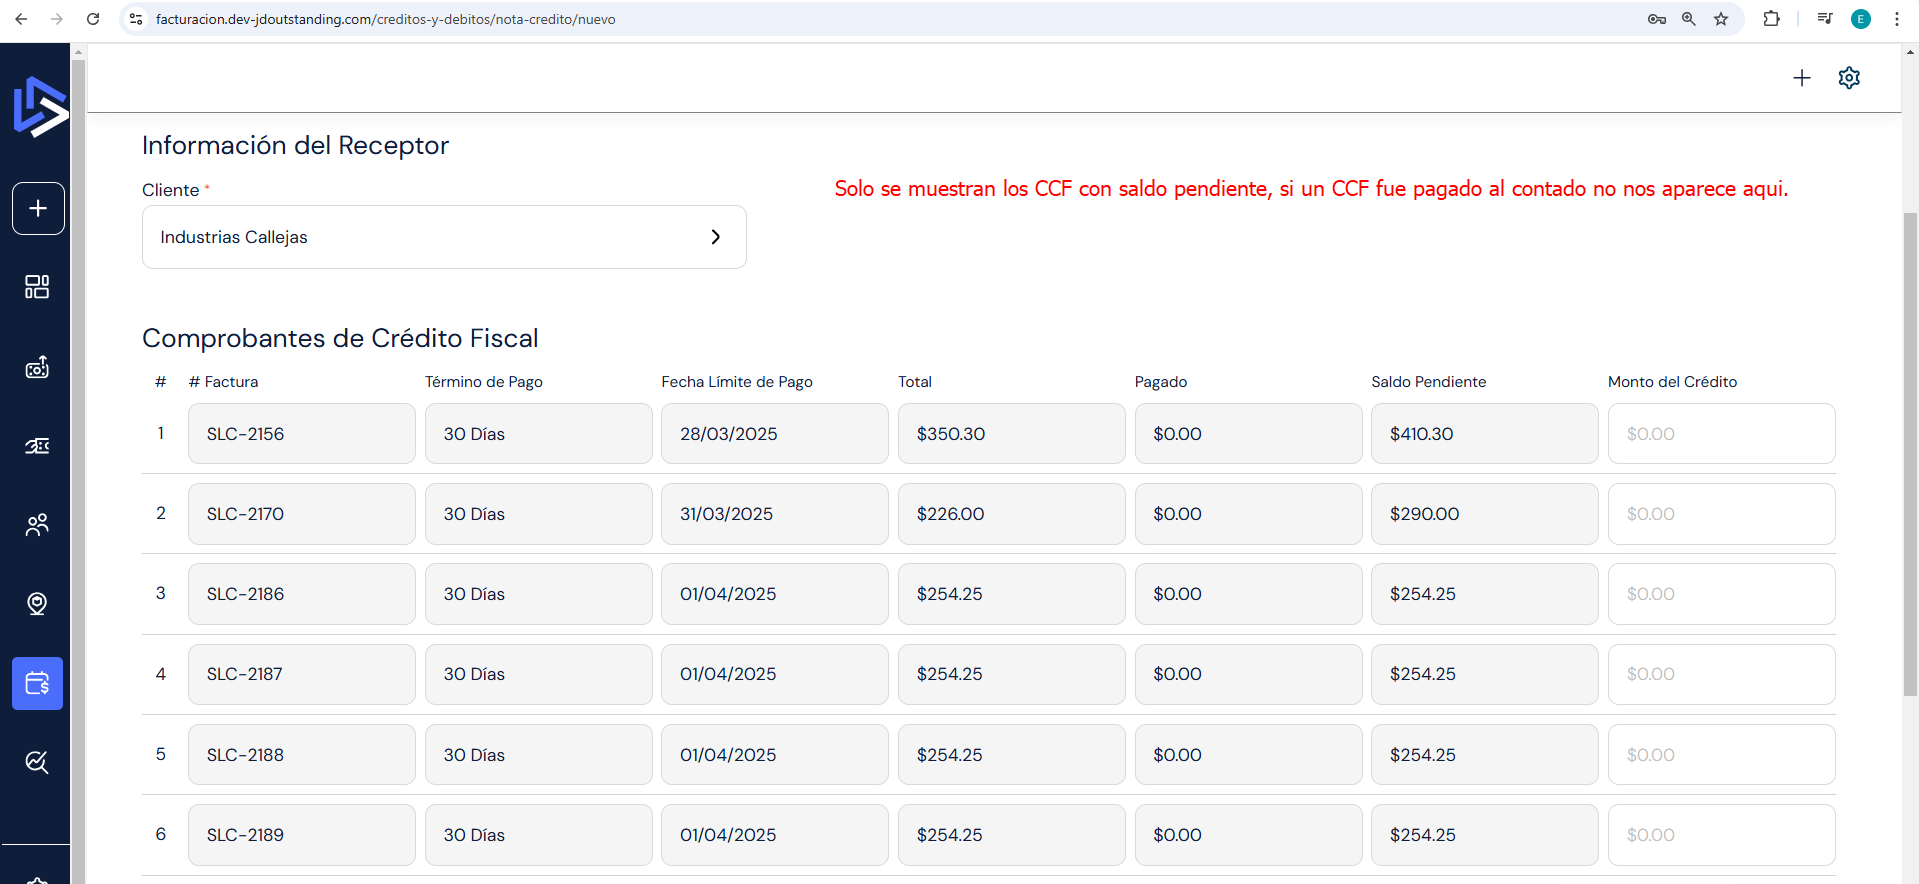Viewport: 1919px width, 884px height.
Task: Click total $226.00
Action: (x=1011, y=514)
